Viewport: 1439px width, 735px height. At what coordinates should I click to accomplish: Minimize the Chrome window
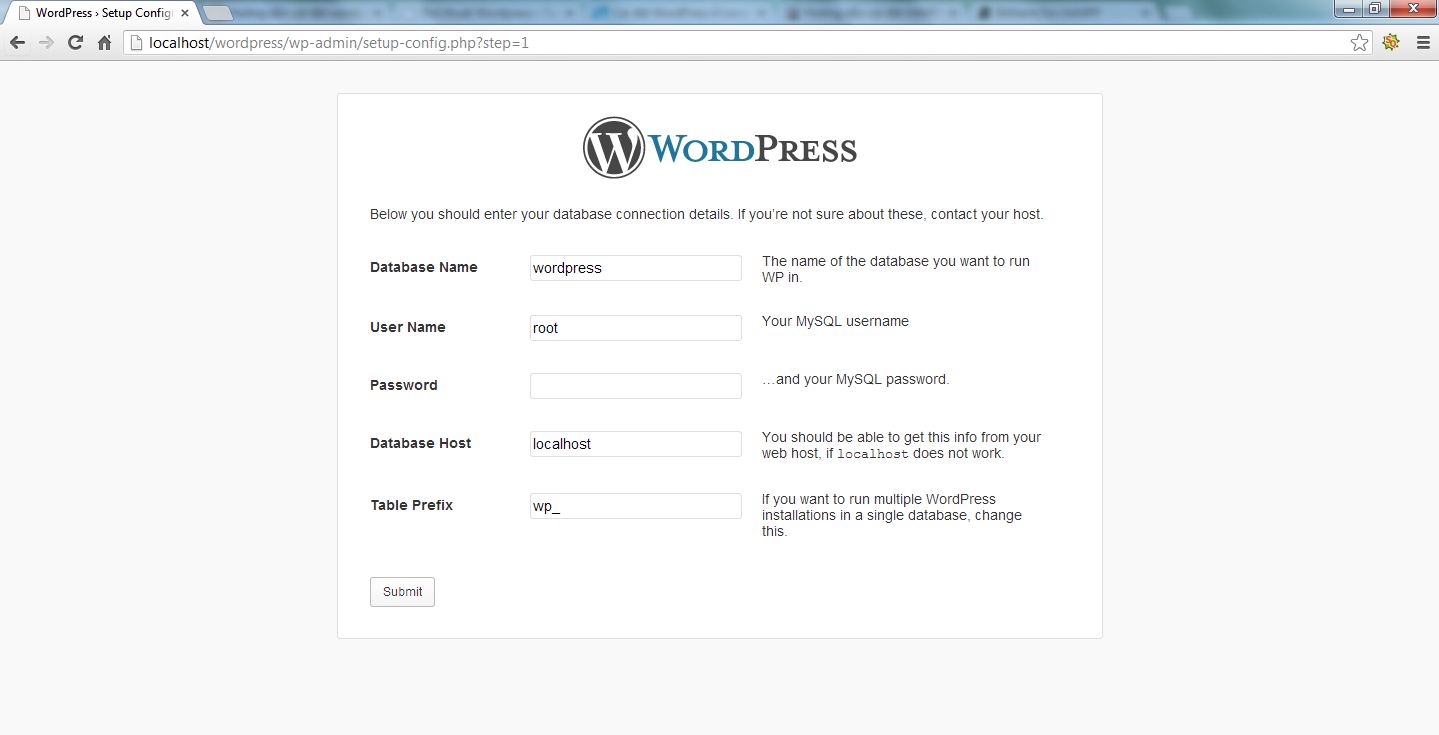(1350, 8)
